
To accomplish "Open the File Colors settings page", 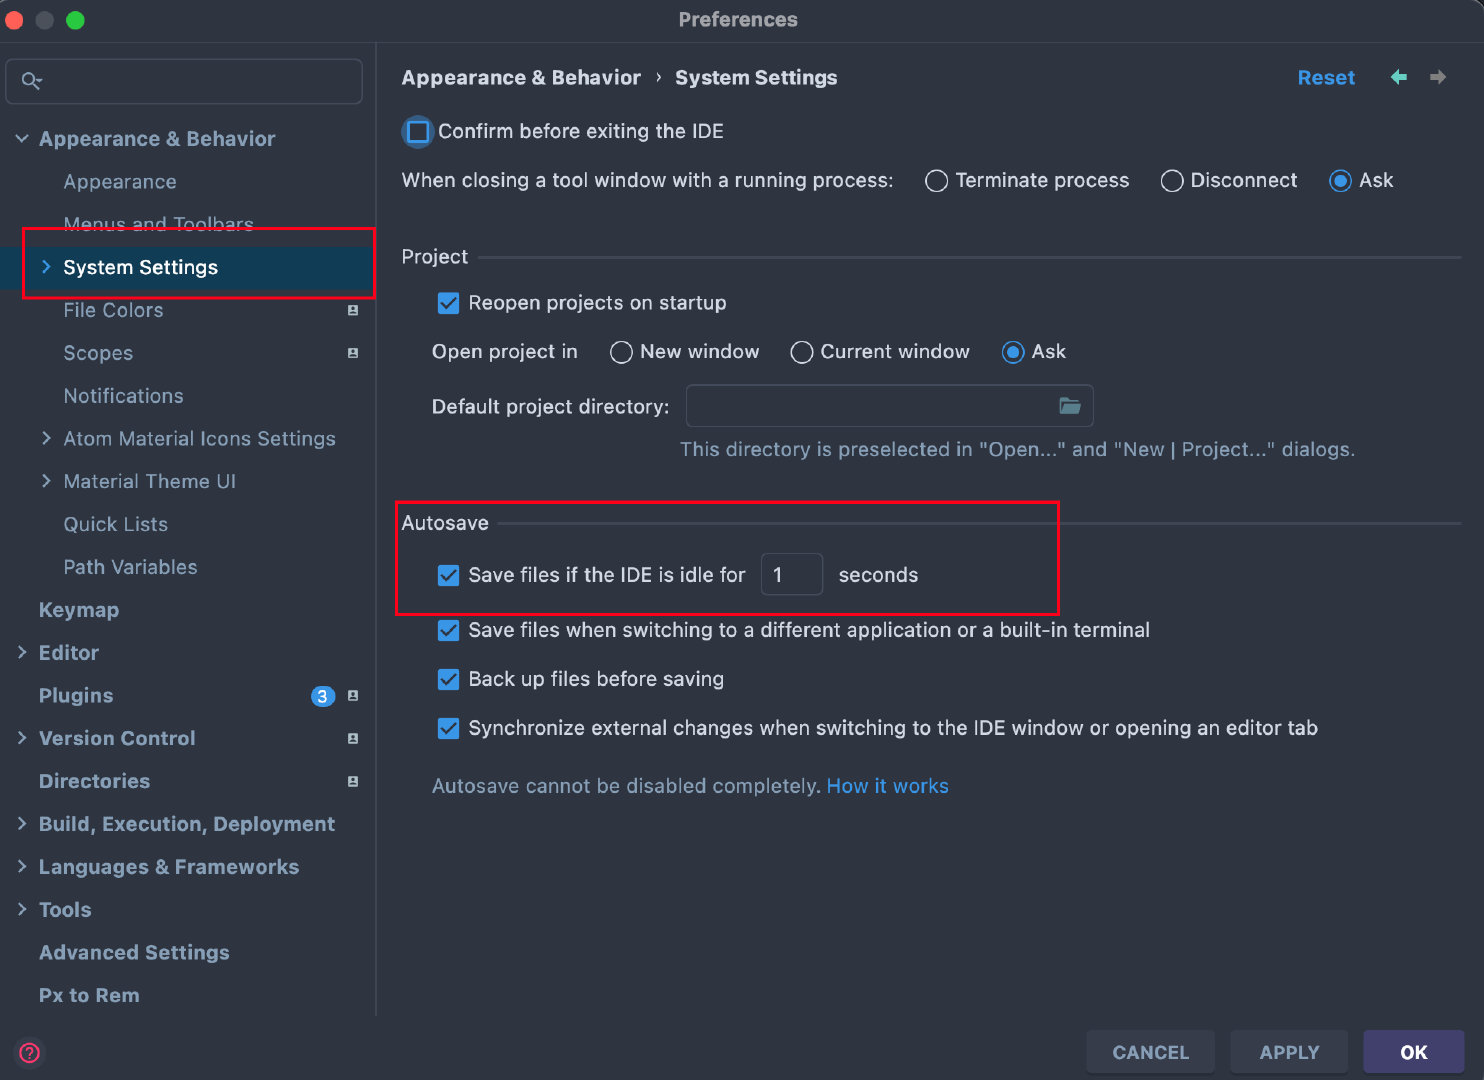I will [x=113, y=310].
